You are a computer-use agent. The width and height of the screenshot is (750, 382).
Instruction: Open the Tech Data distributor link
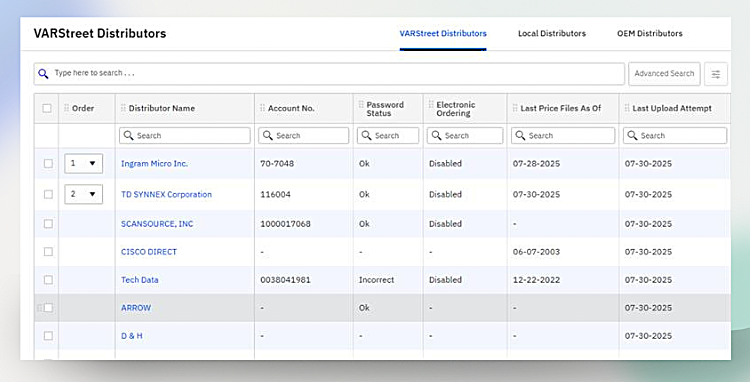(x=139, y=280)
